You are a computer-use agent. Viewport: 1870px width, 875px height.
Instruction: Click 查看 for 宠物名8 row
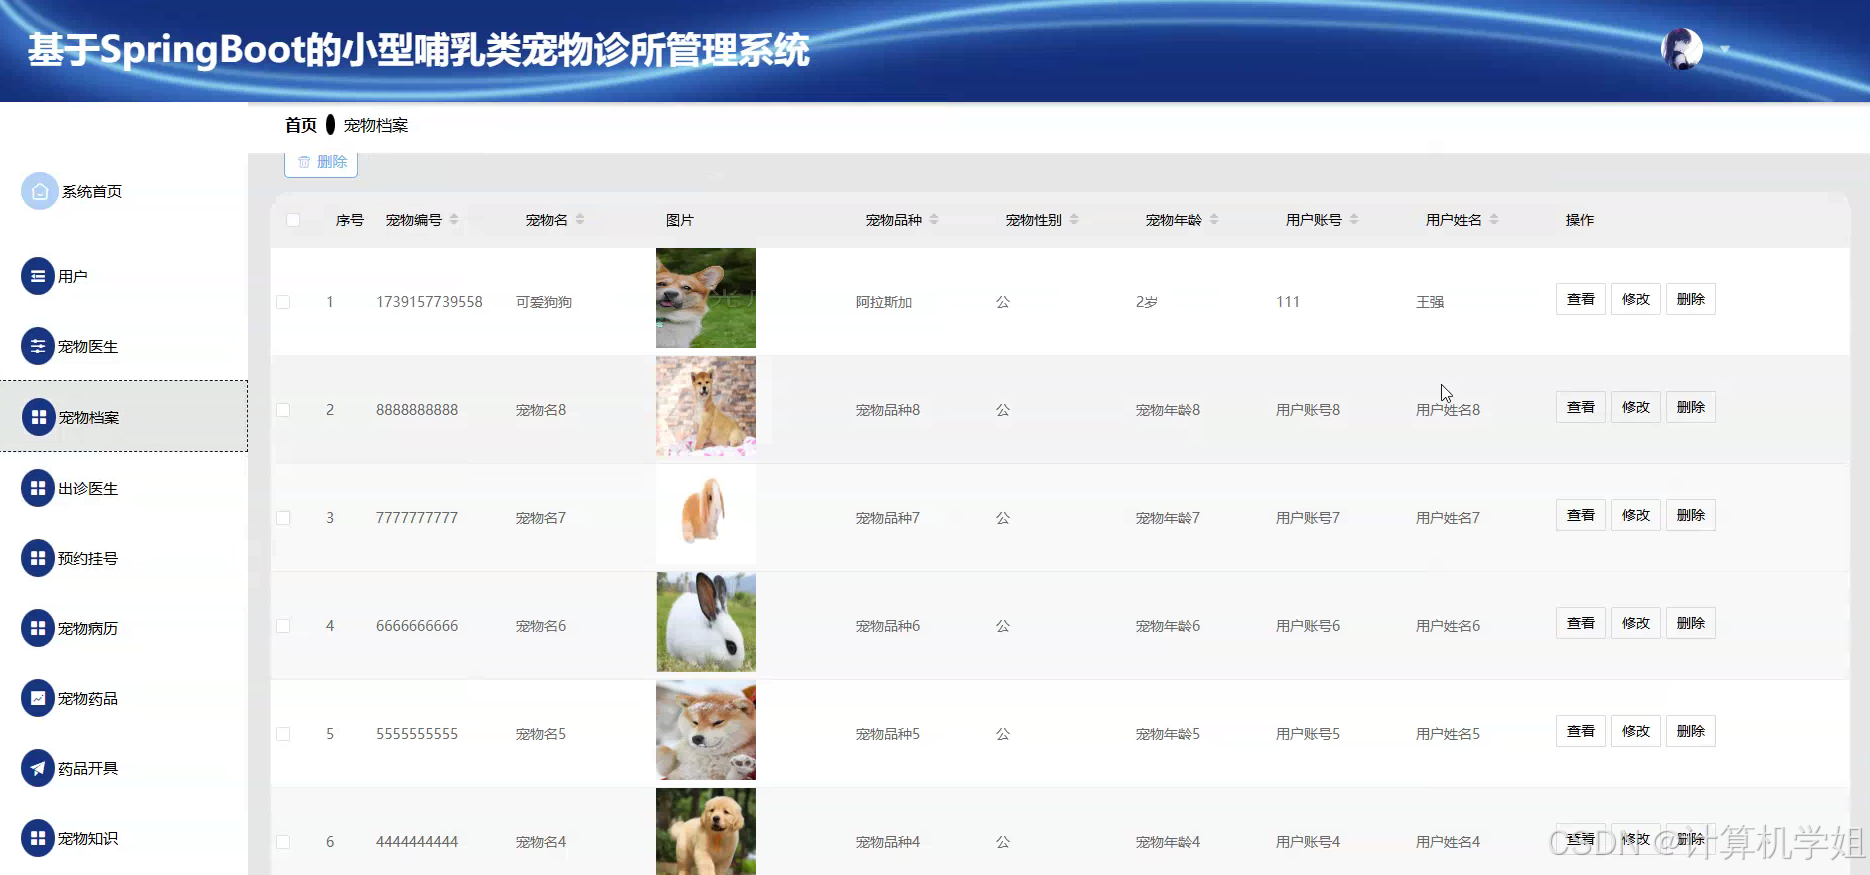pos(1581,407)
